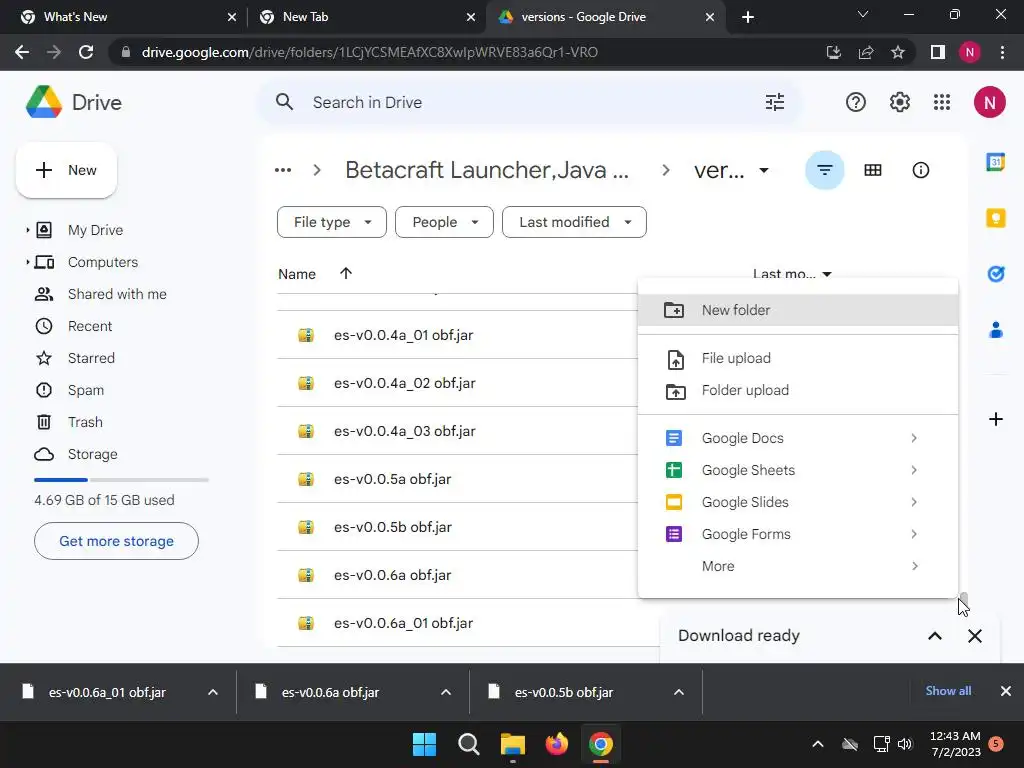Open Google Drive home via Drive logo
The height and width of the screenshot is (768, 1024).
point(74,103)
